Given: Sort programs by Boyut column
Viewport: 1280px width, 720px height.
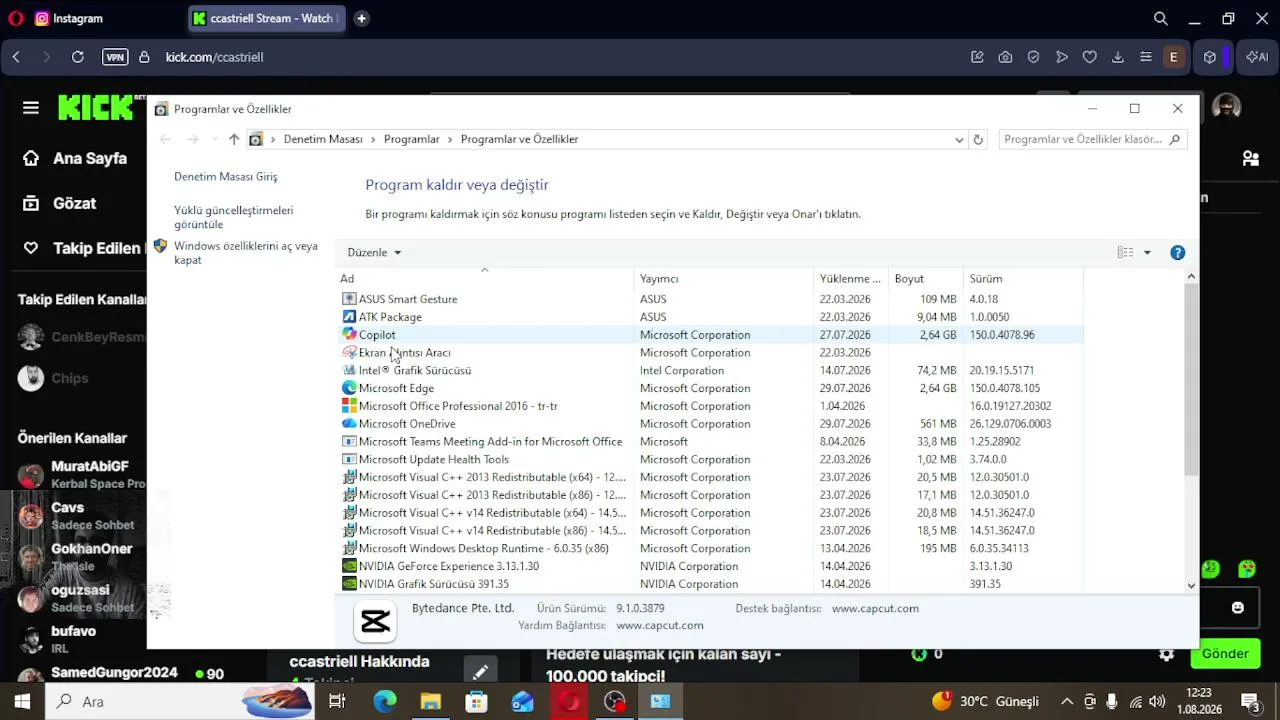Looking at the screenshot, I should pos(926,279).
